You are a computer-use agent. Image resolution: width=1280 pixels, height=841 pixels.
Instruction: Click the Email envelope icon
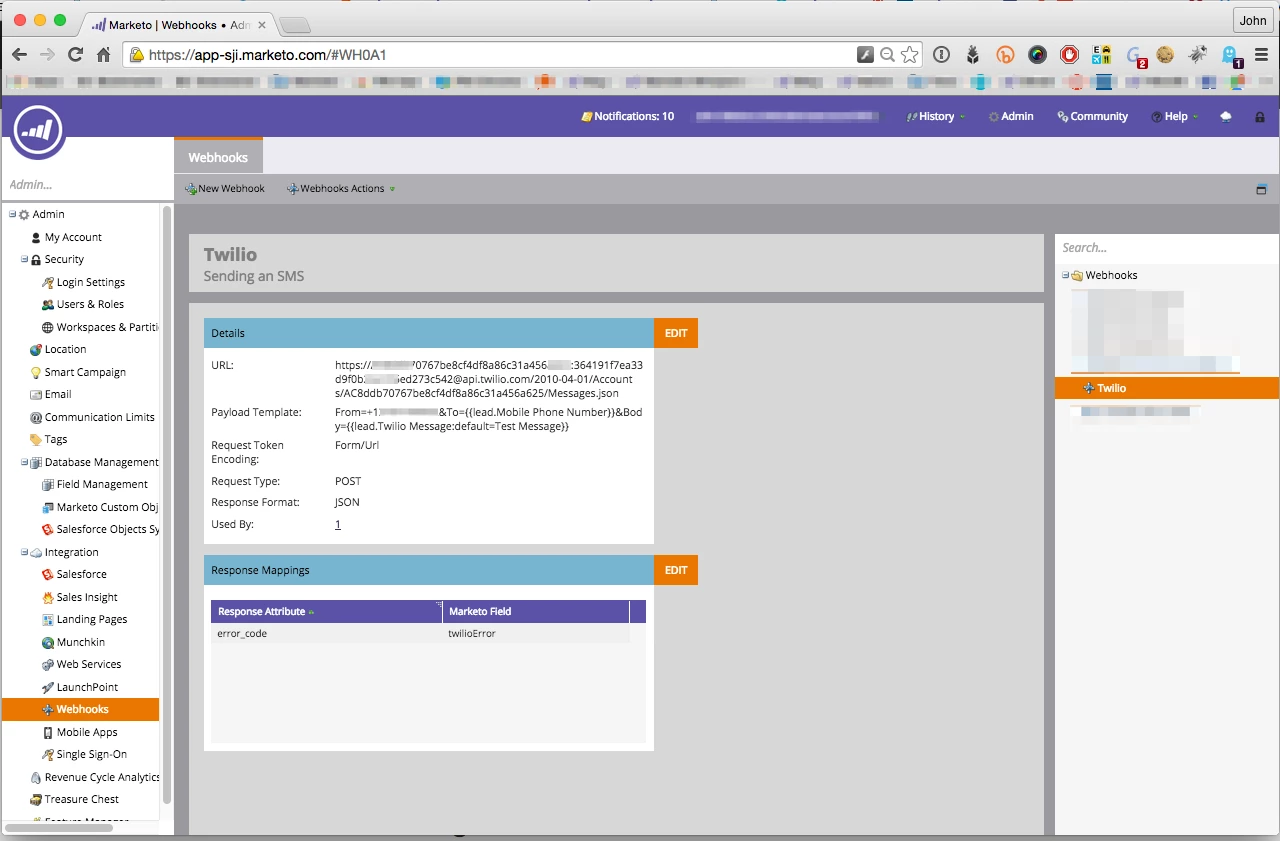pos(36,394)
